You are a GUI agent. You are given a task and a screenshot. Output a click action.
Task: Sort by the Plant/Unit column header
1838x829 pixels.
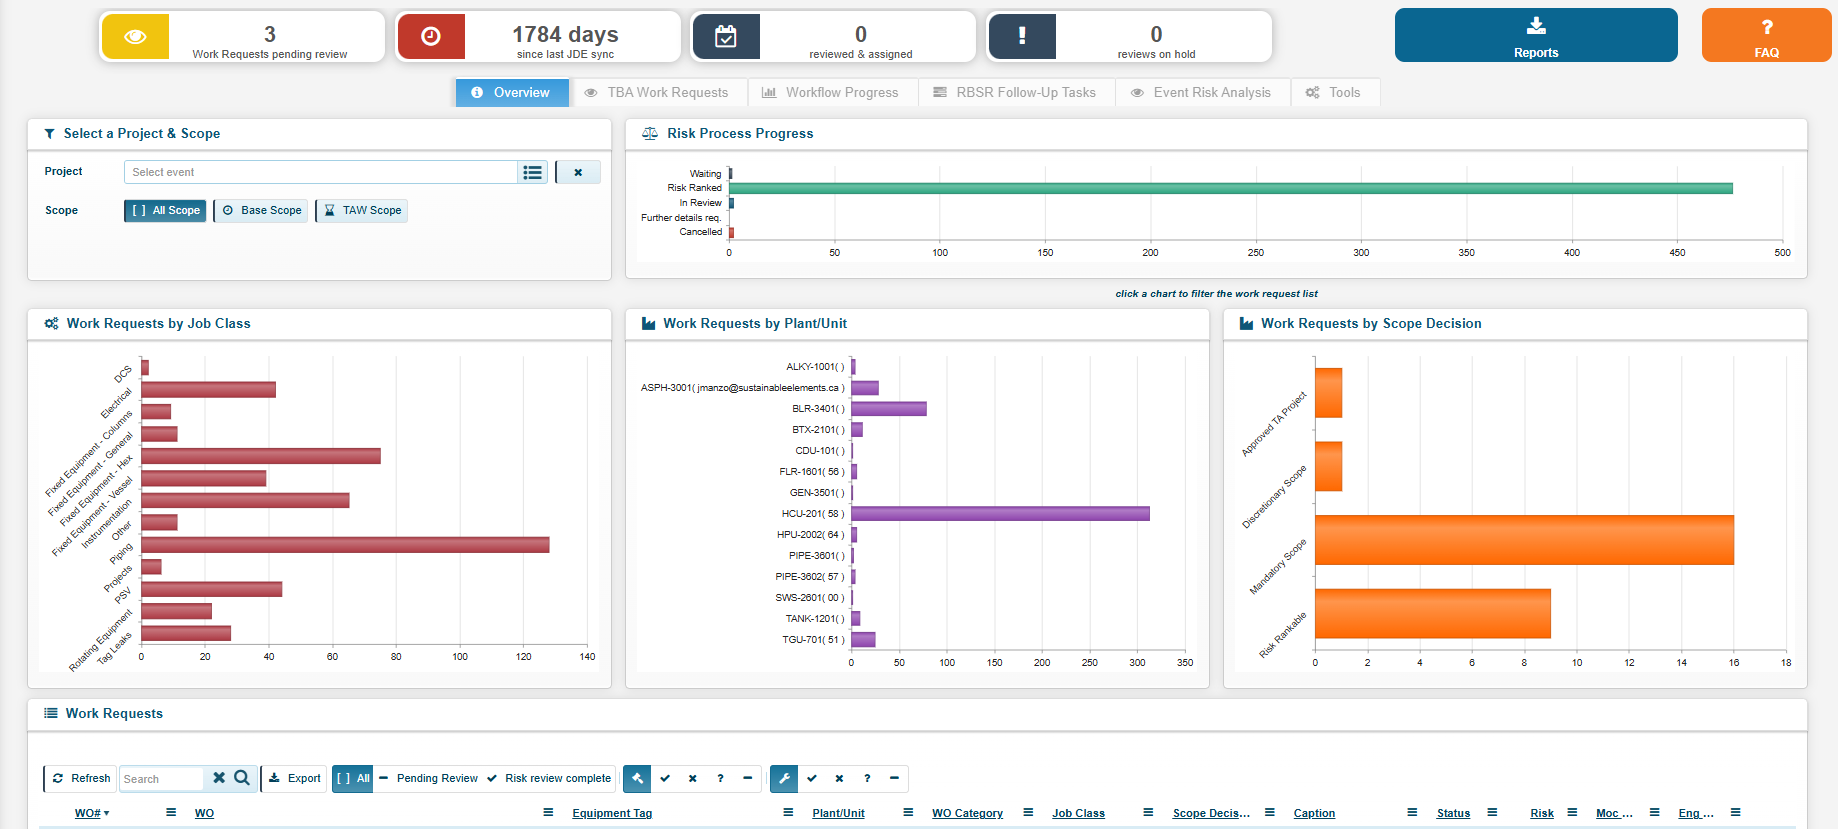click(x=838, y=813)
